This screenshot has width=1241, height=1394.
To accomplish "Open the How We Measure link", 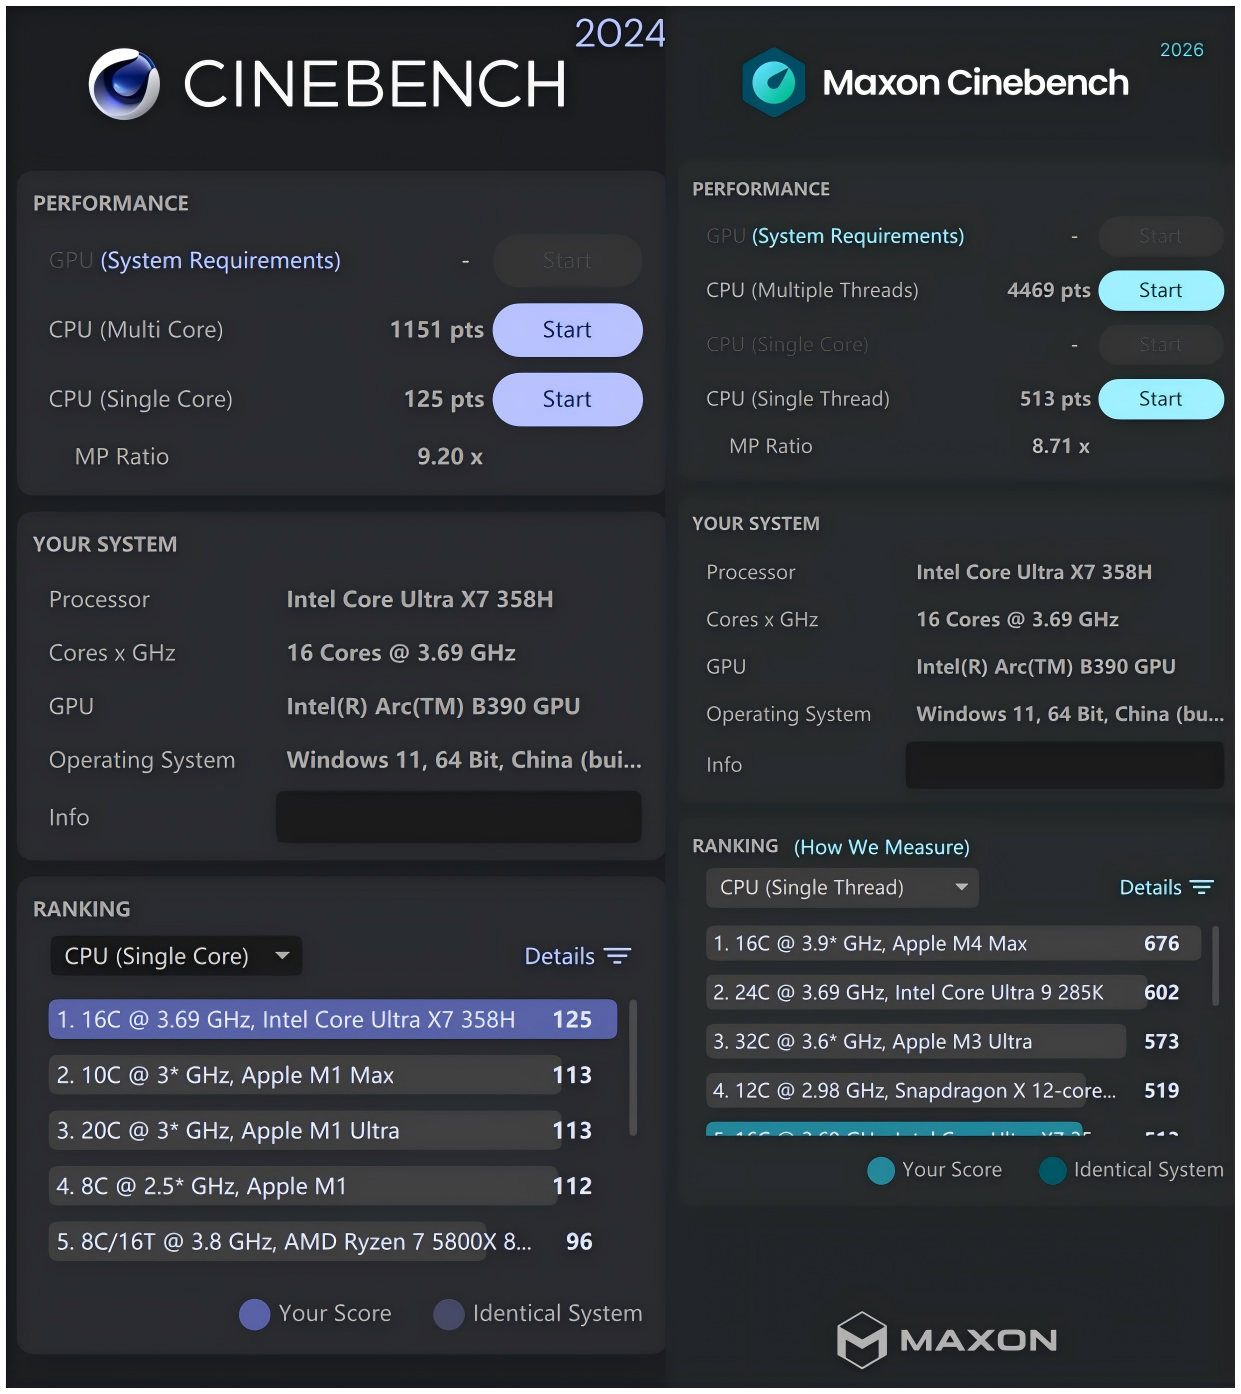I will coord(881,847).
